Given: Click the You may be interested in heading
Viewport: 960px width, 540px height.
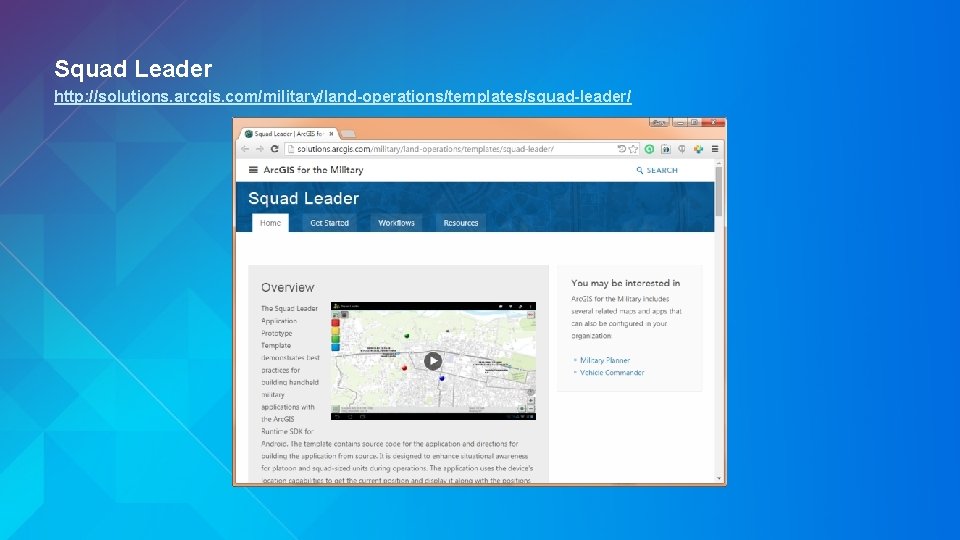Looking at the screenshot, I should [626, 283].
